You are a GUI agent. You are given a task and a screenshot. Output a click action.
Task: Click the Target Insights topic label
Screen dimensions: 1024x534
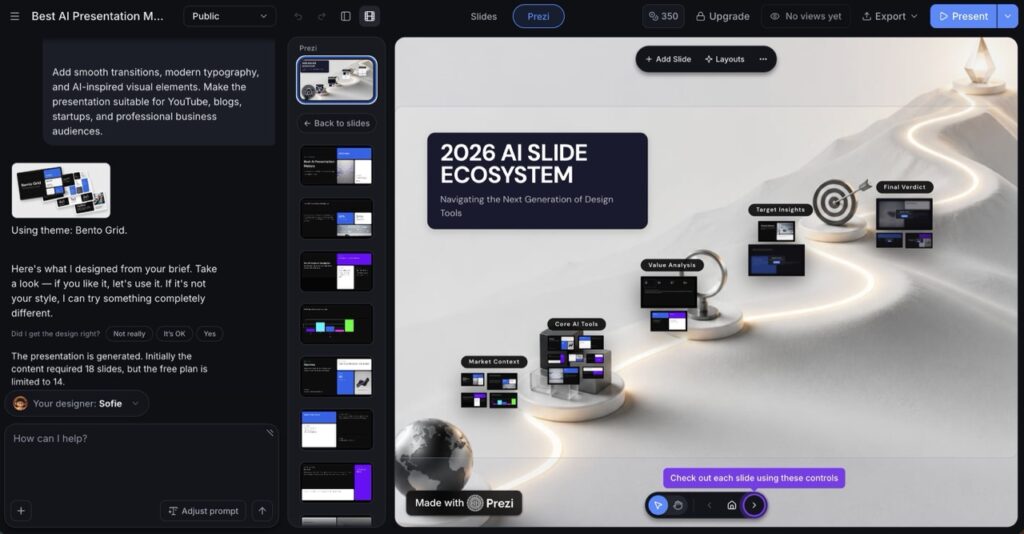point(780,210)
